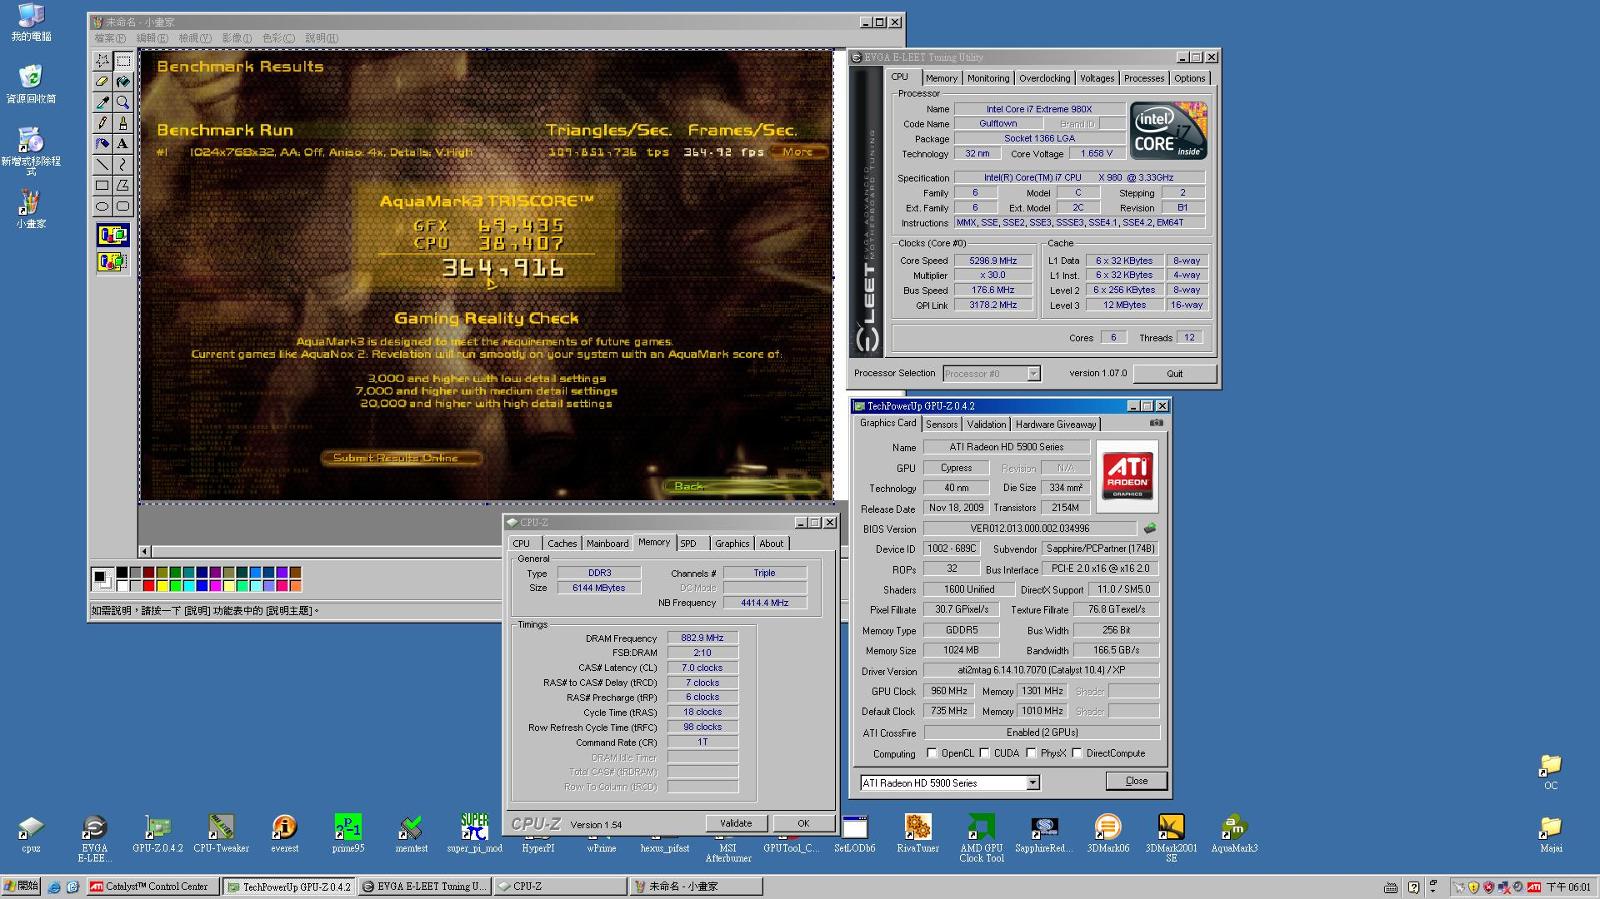Enable the DirectCompute checkbox in GPU-Z
This screenshot has width=1600, height=899.
pos(1077,753)
